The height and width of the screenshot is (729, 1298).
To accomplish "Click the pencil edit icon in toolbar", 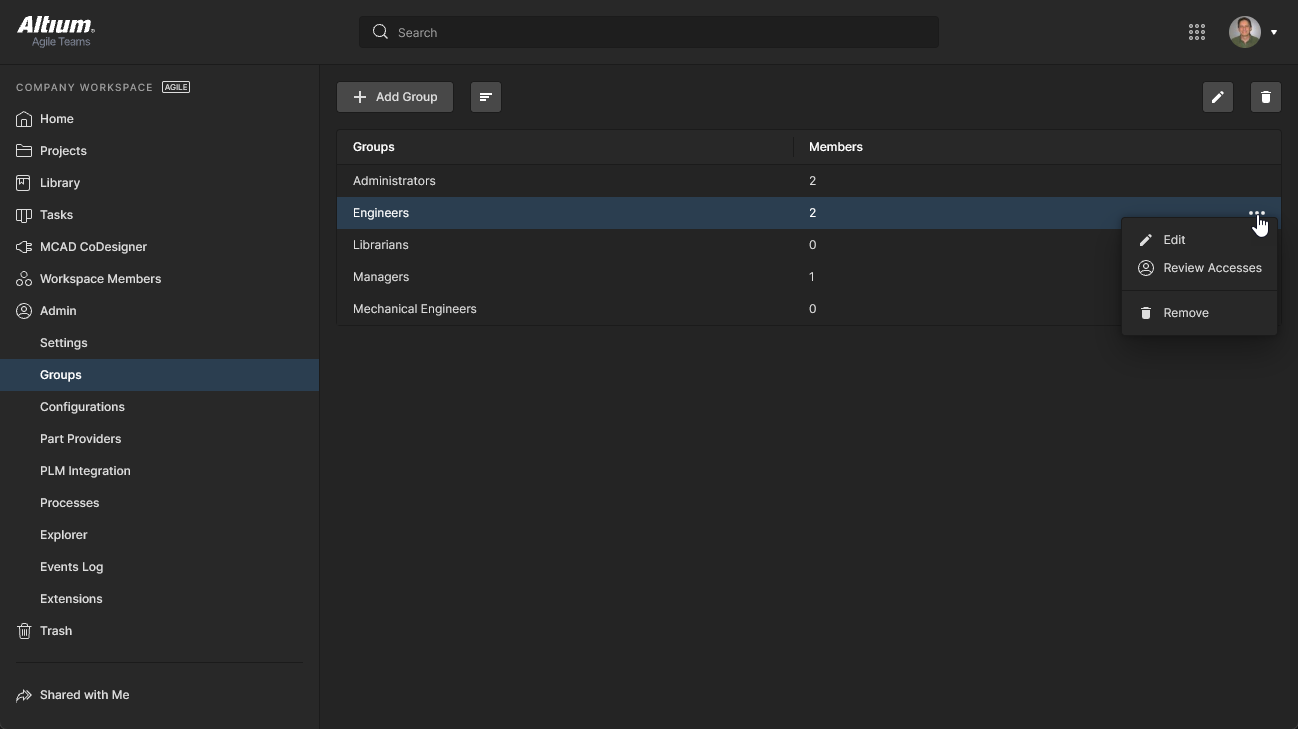I will 1218,97.
